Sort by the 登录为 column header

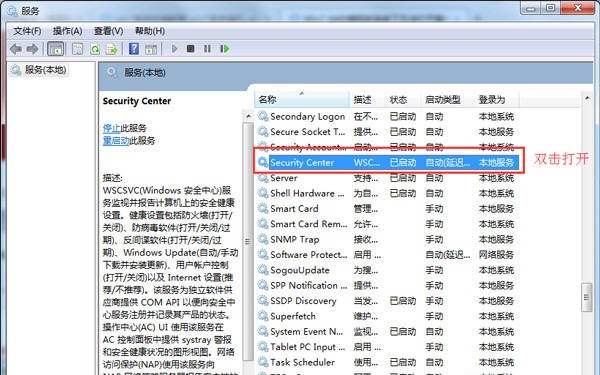(497, 99)
